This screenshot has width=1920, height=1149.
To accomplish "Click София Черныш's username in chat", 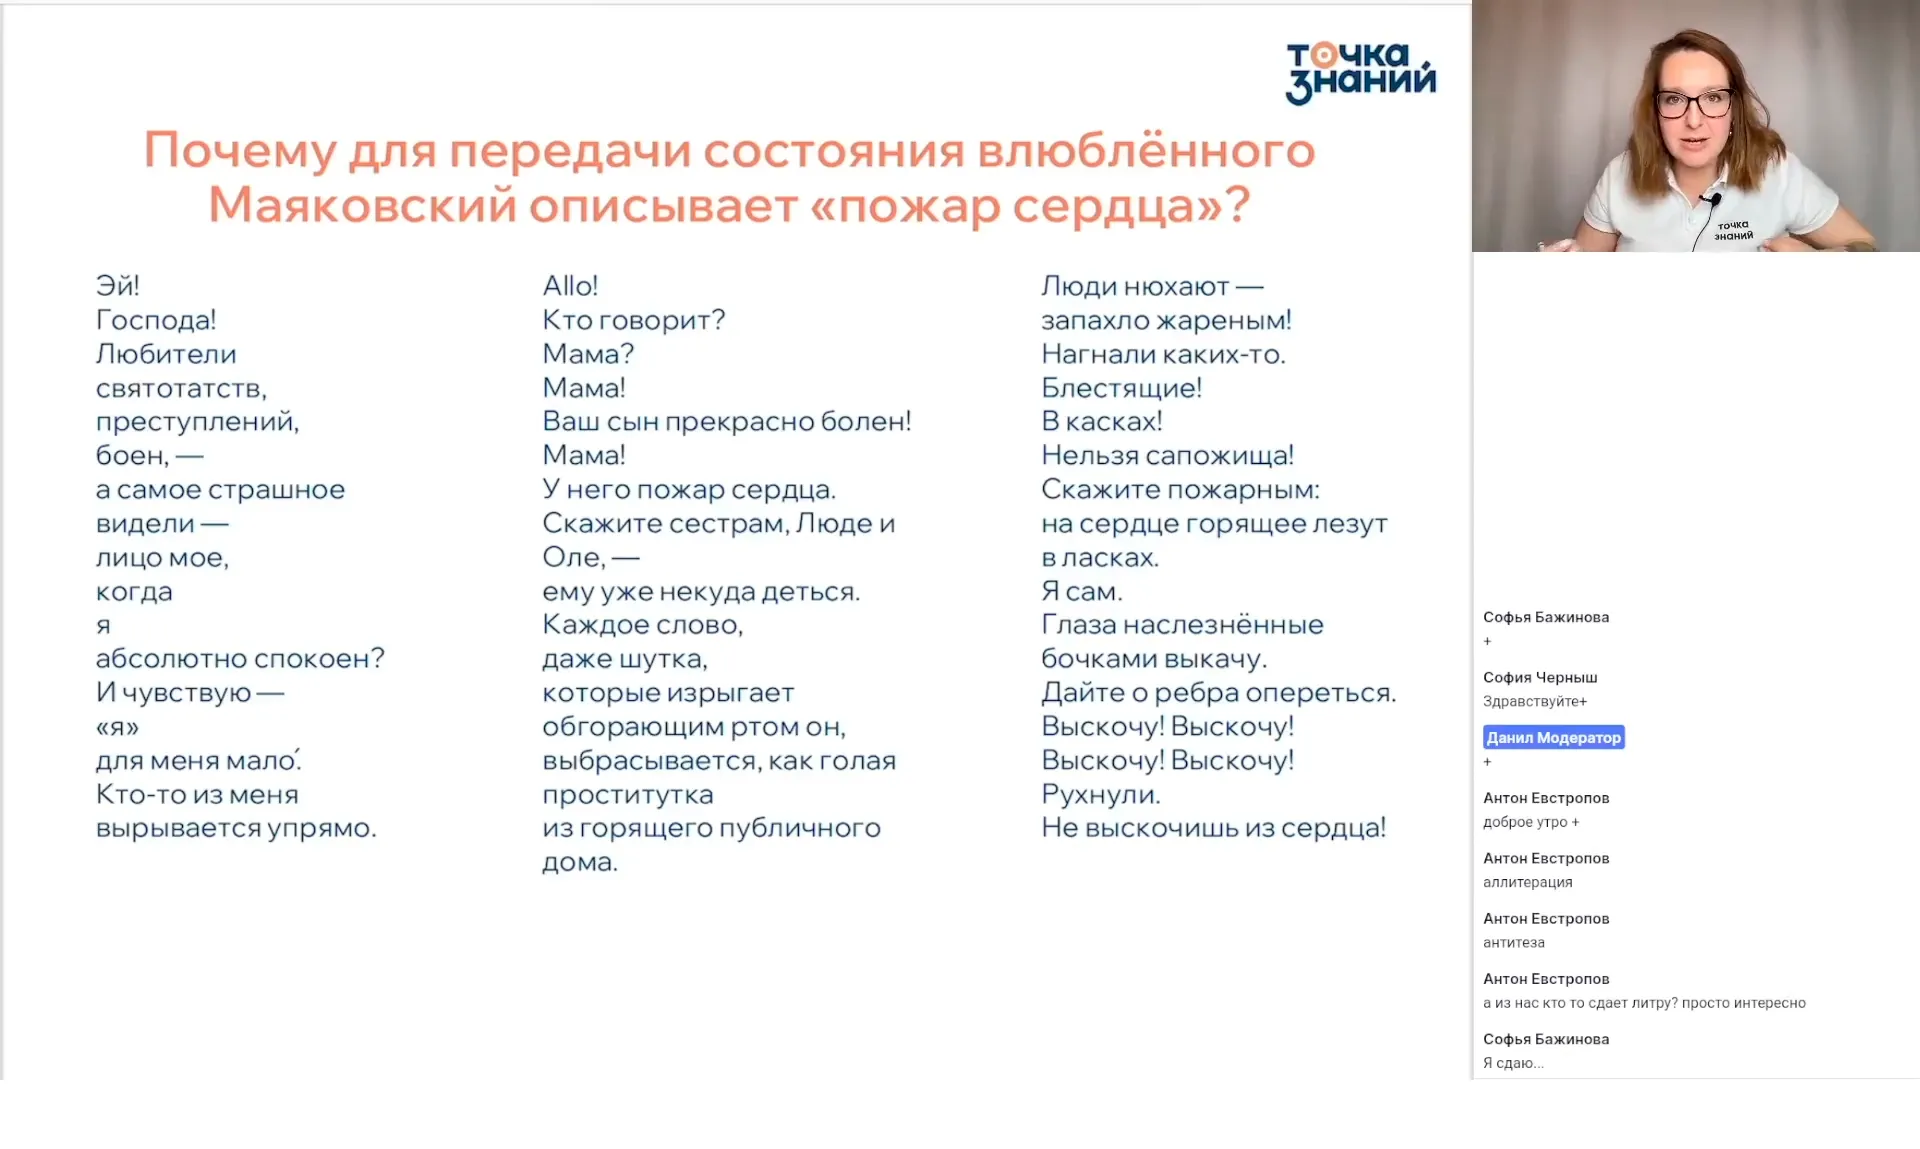I will (1540, 677).
